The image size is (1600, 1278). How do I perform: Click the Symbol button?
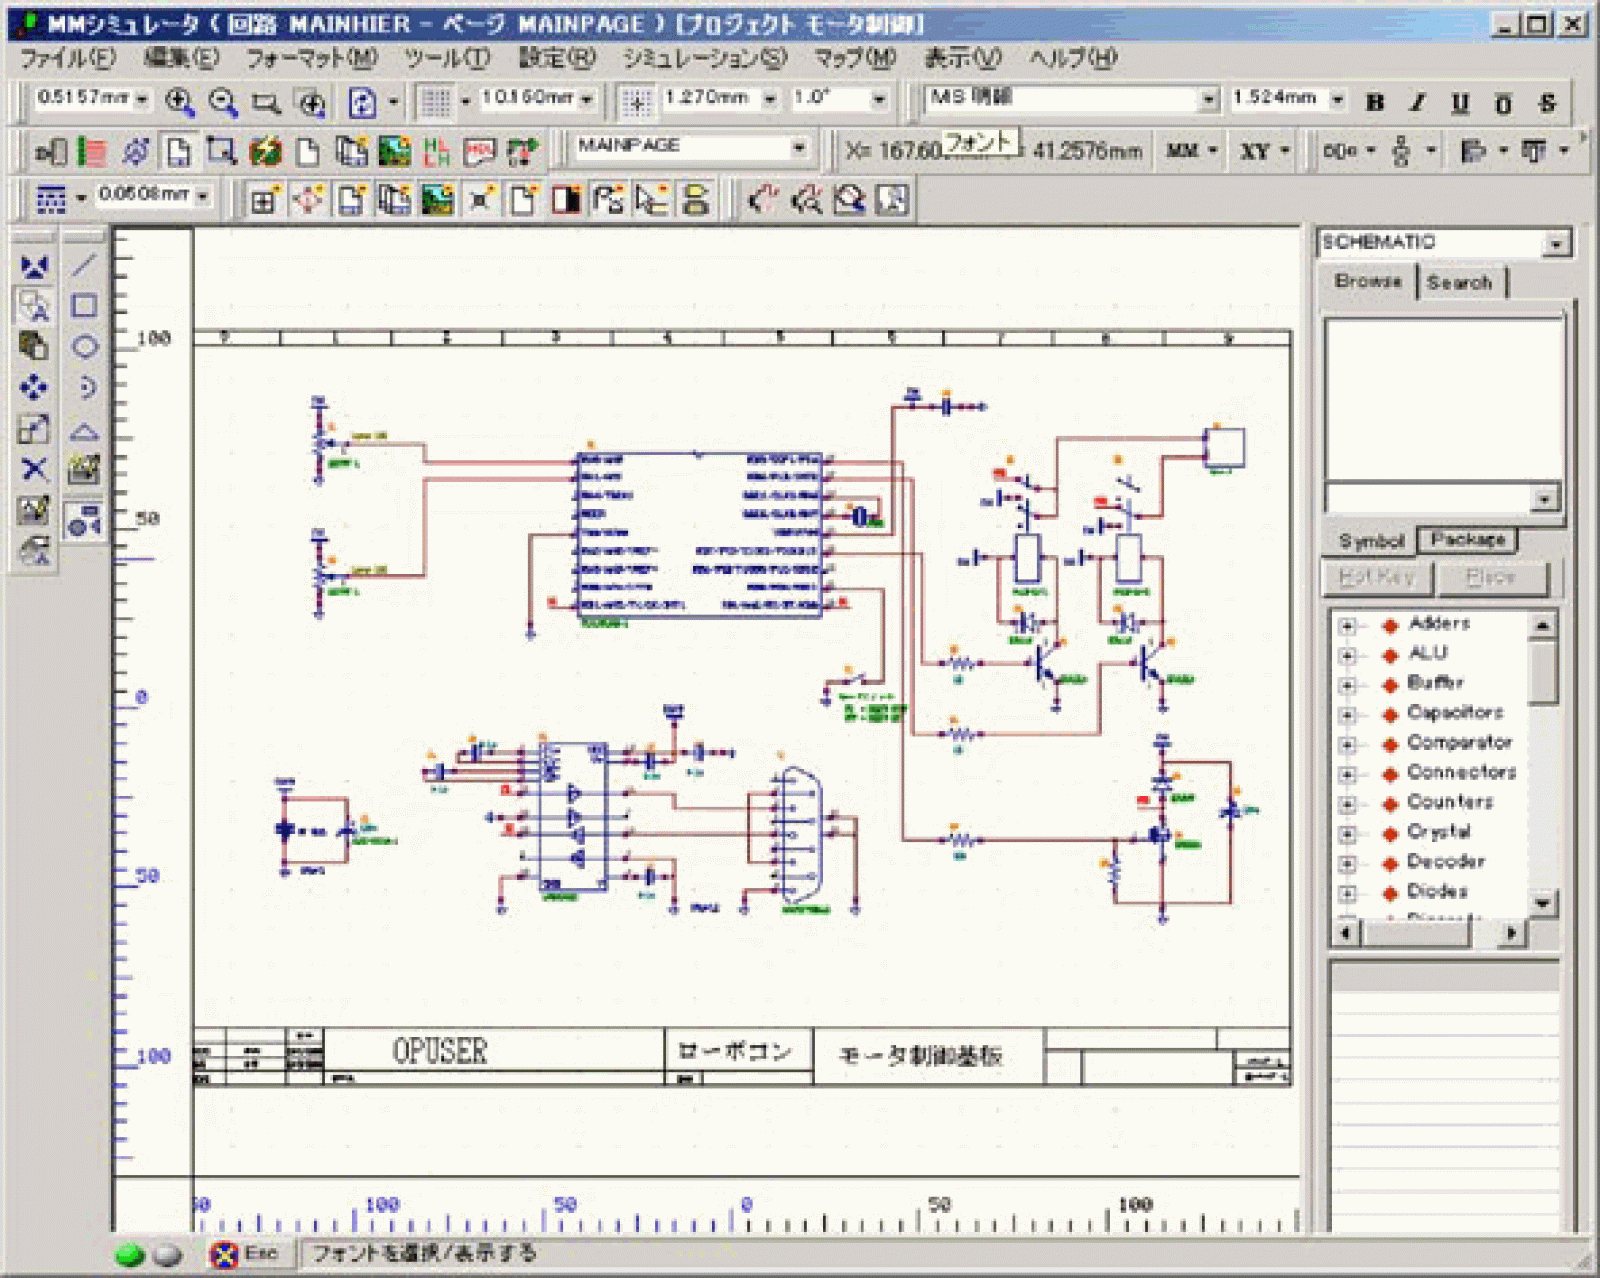[x=1371, y=541]
